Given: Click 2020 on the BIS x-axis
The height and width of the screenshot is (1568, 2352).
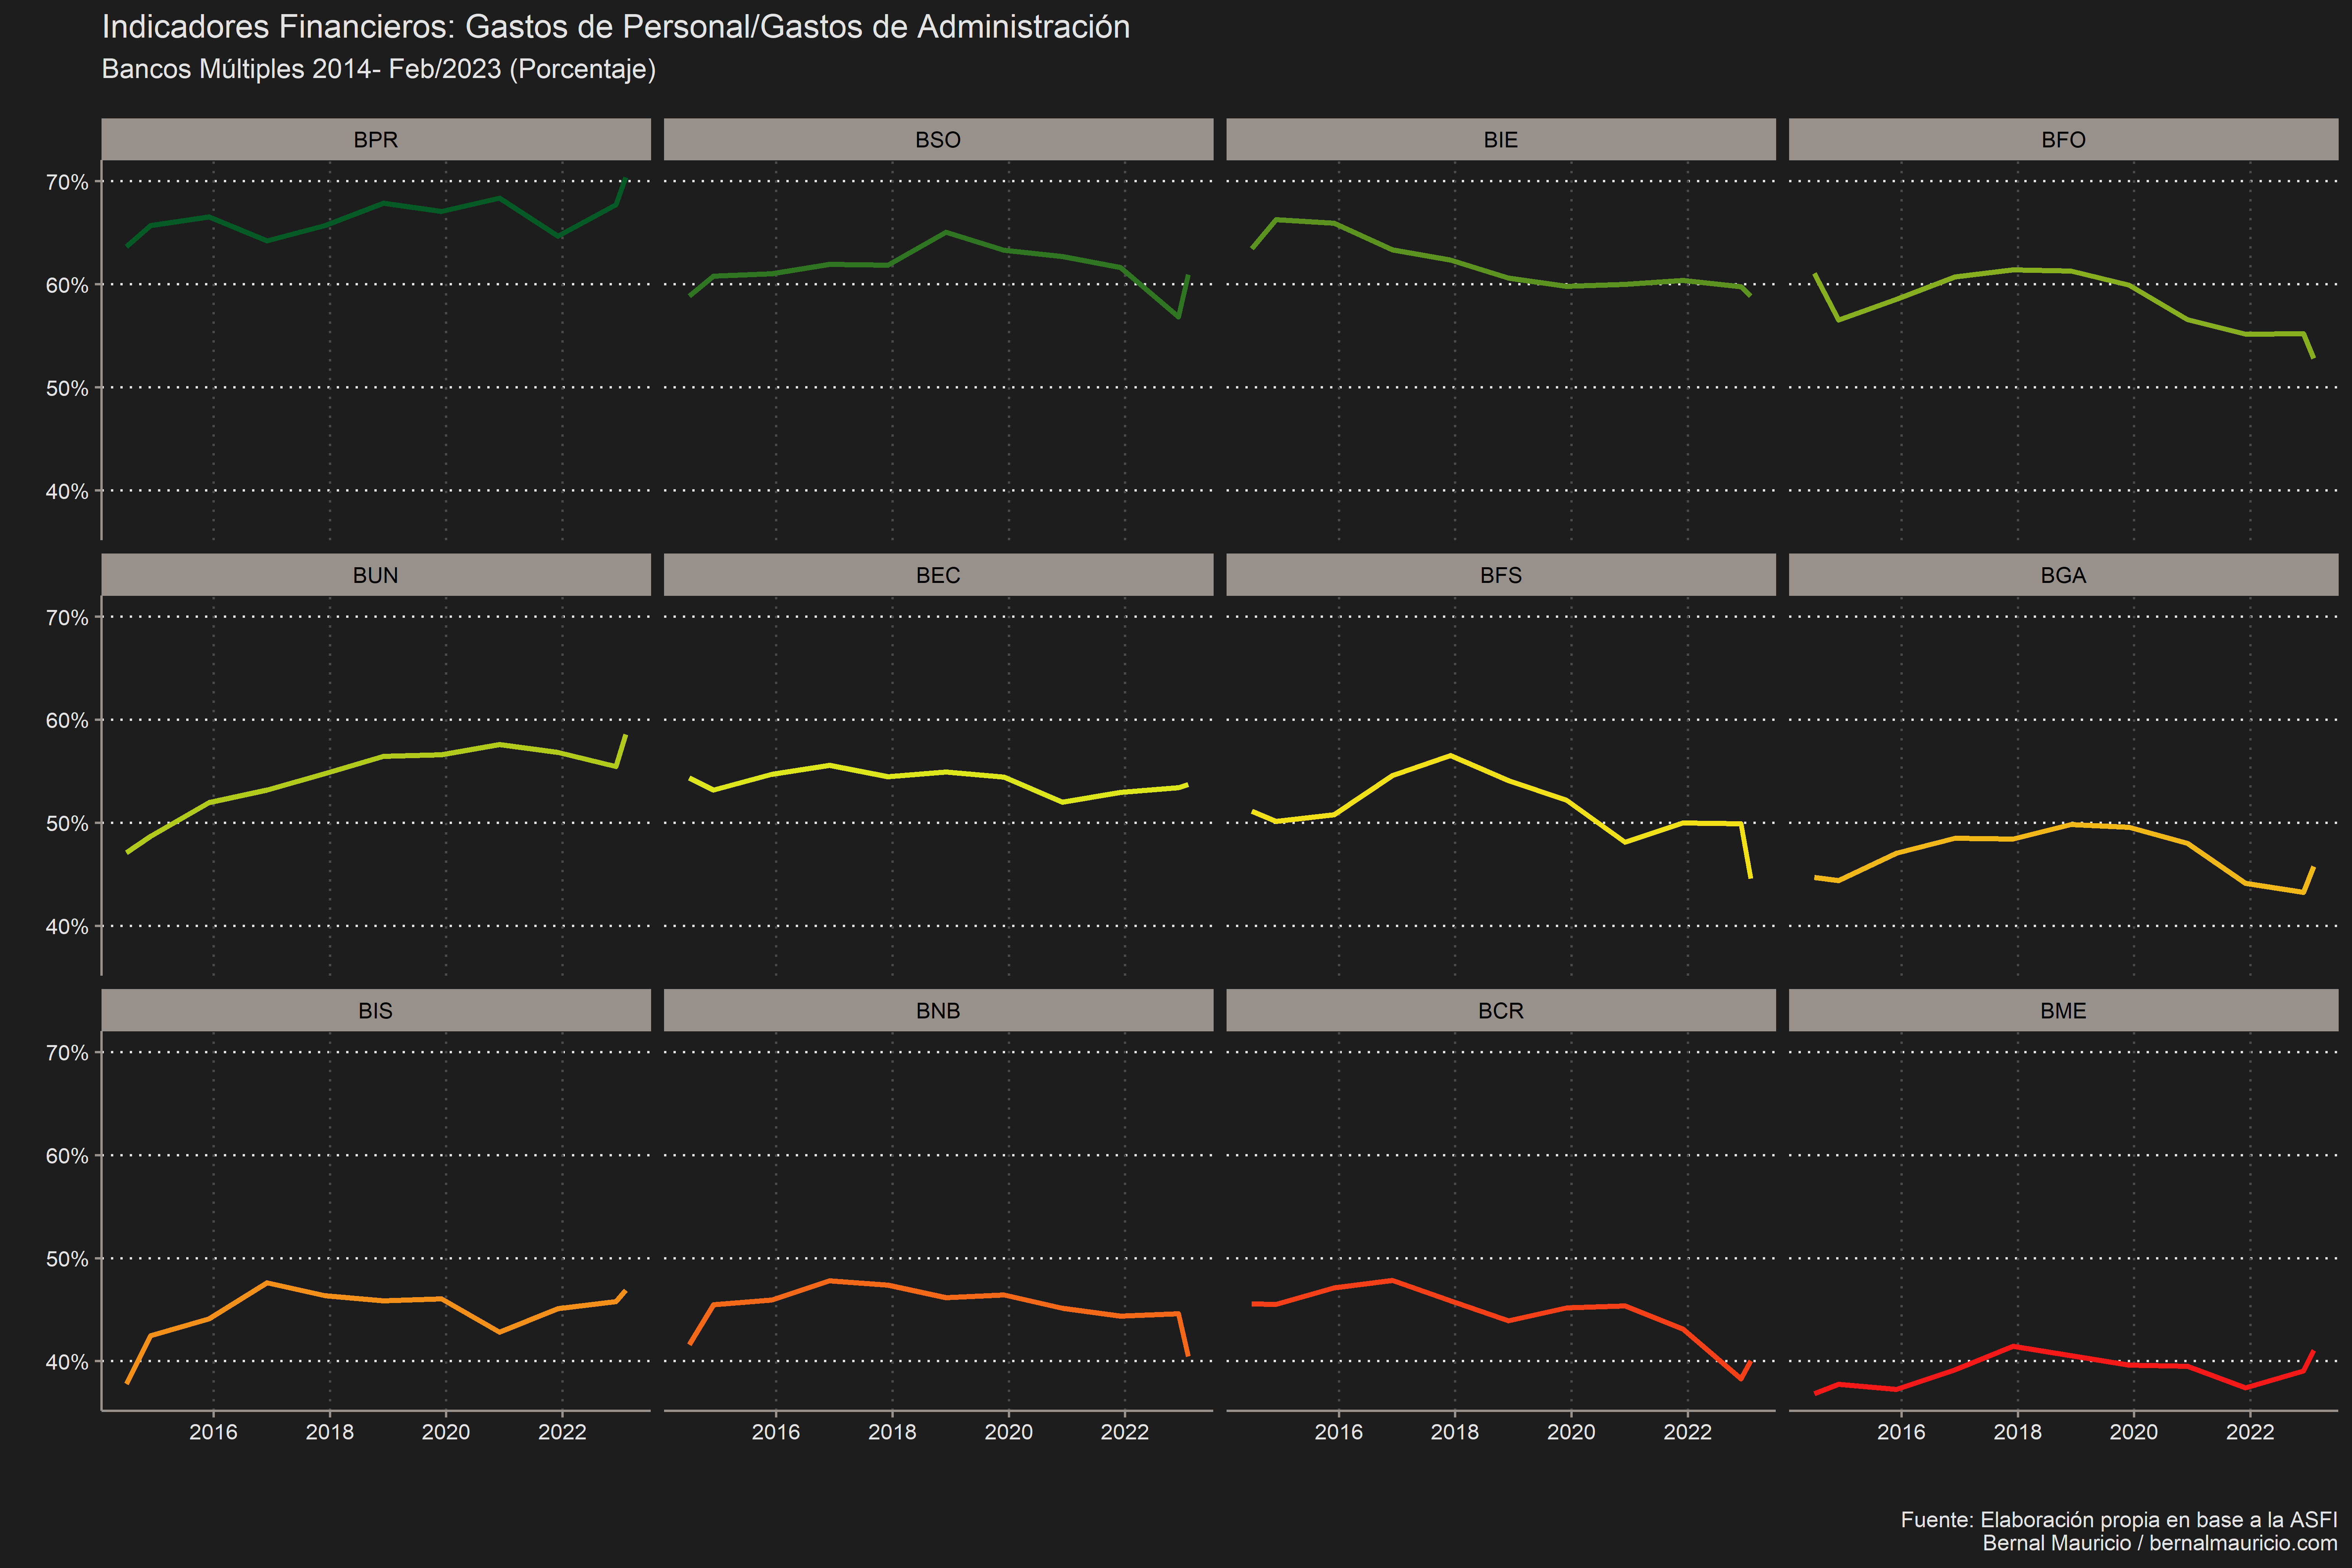Looking at the screenshot, I should (x=446, y=1432).
